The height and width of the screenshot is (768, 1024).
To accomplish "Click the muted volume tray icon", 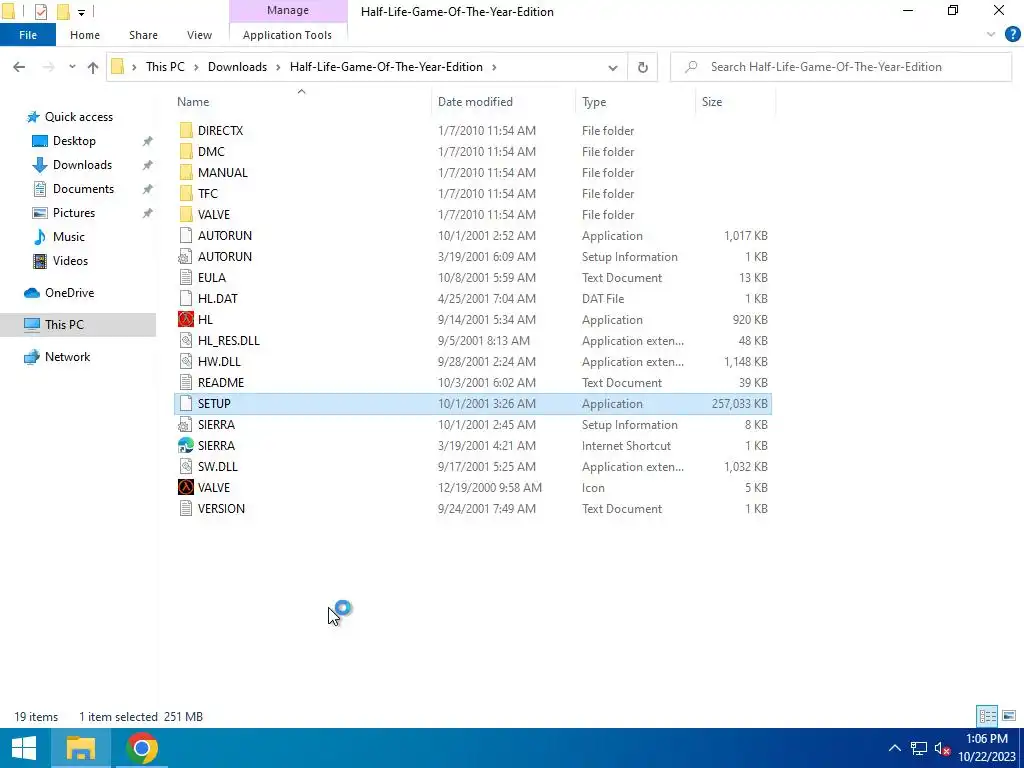I will (942, 748).
